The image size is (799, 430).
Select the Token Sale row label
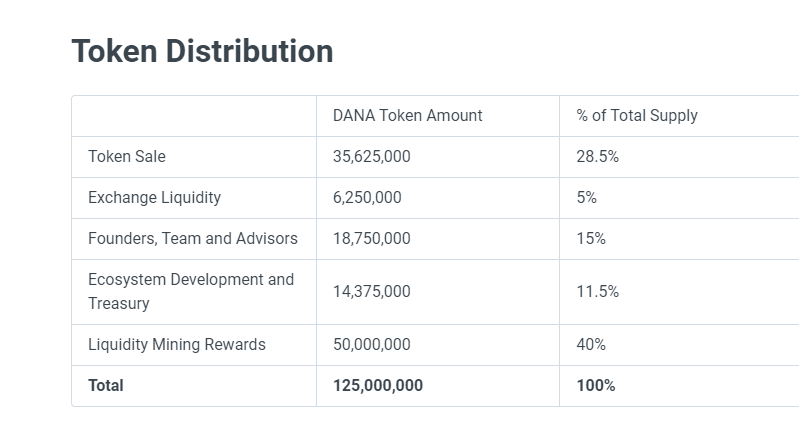click(x=127, y=157)
